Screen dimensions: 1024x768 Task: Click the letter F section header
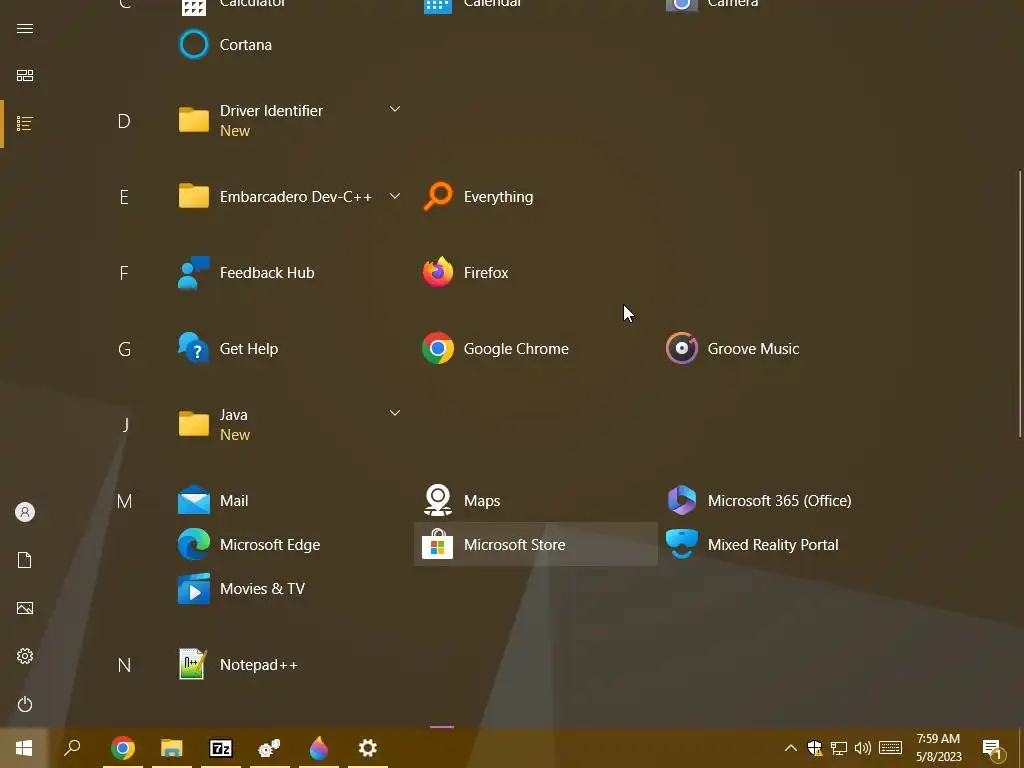(124, 272)
